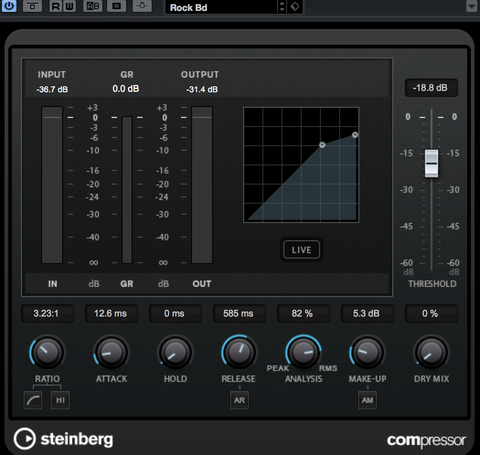
Task: Click the compressor plug-in name text
Action: click(x=426, y=441)
